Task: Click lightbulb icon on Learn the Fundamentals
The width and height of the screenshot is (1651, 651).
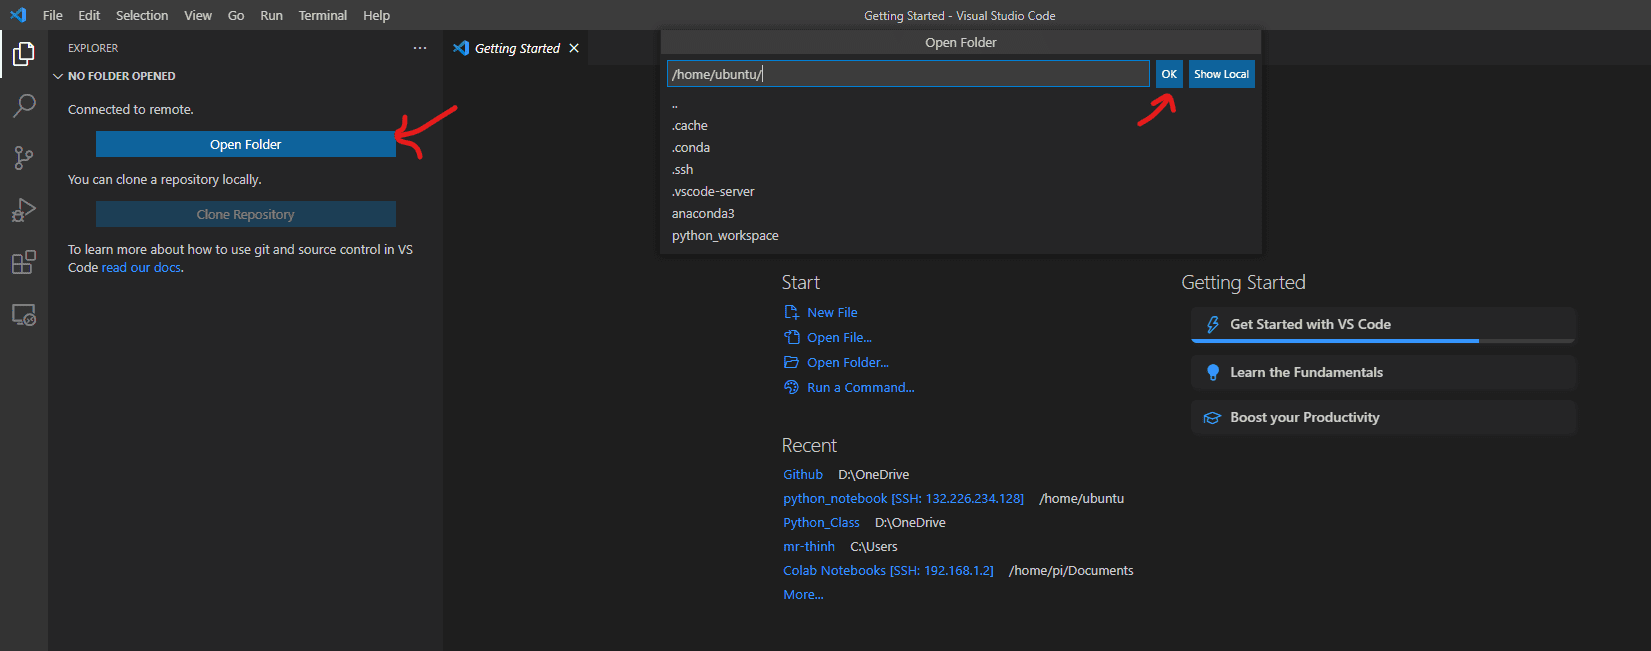Action: 1213,372
